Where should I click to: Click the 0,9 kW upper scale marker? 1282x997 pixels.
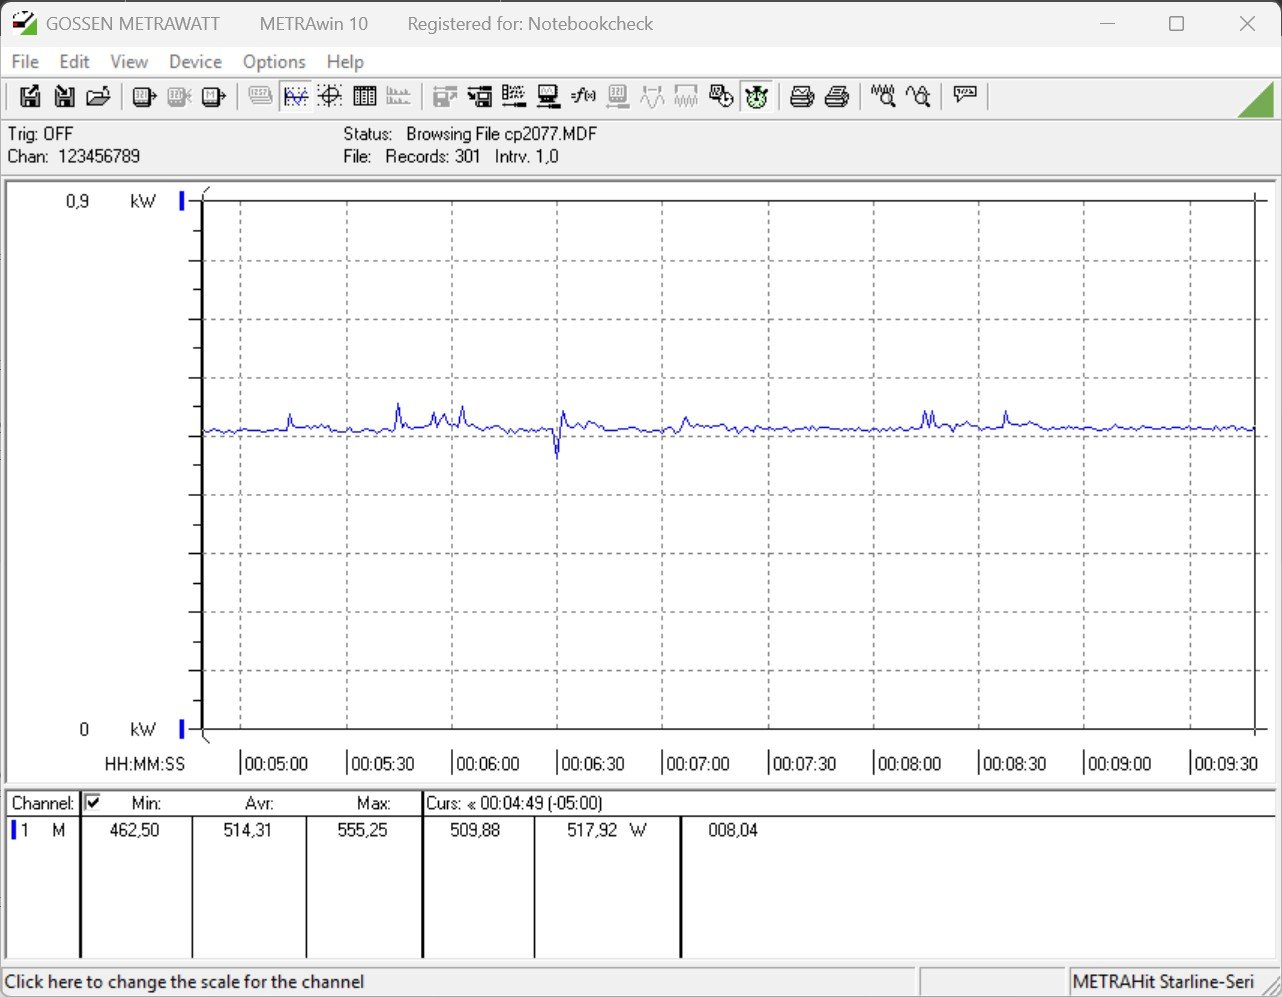tap(182, 201)
